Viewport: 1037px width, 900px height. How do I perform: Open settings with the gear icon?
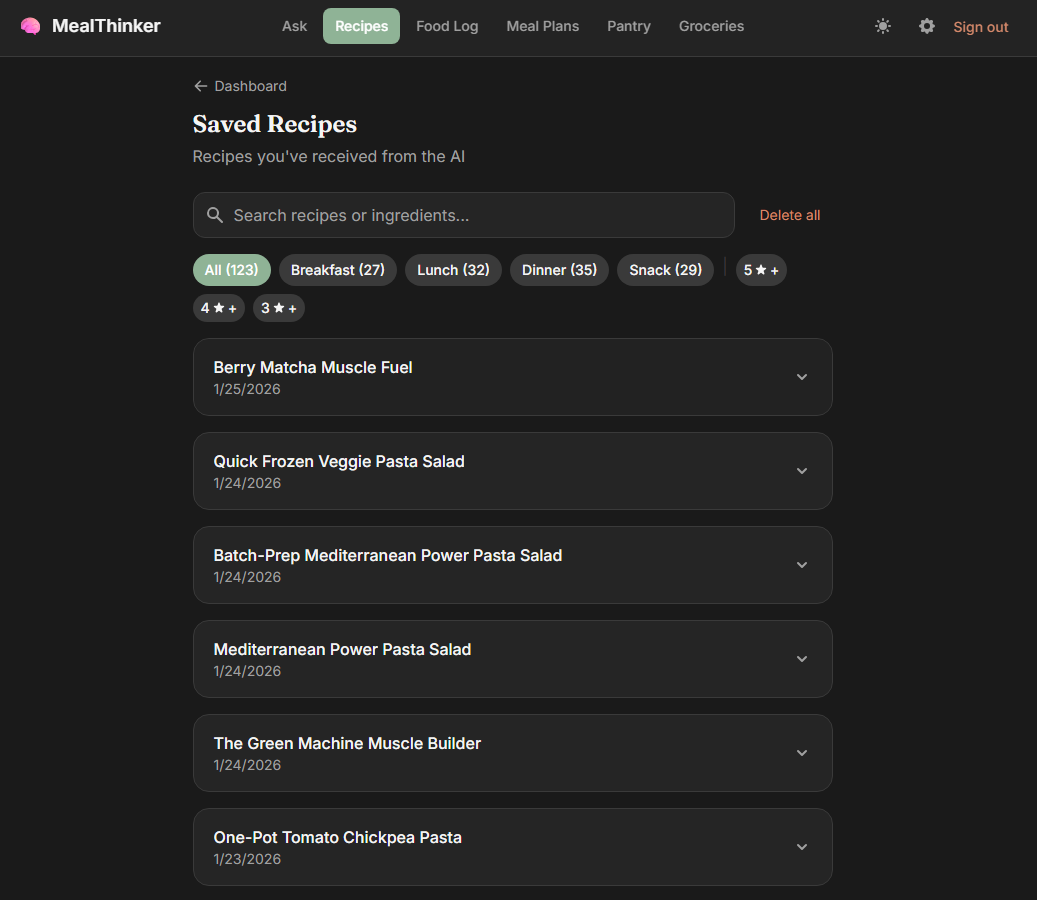point(927,27)
